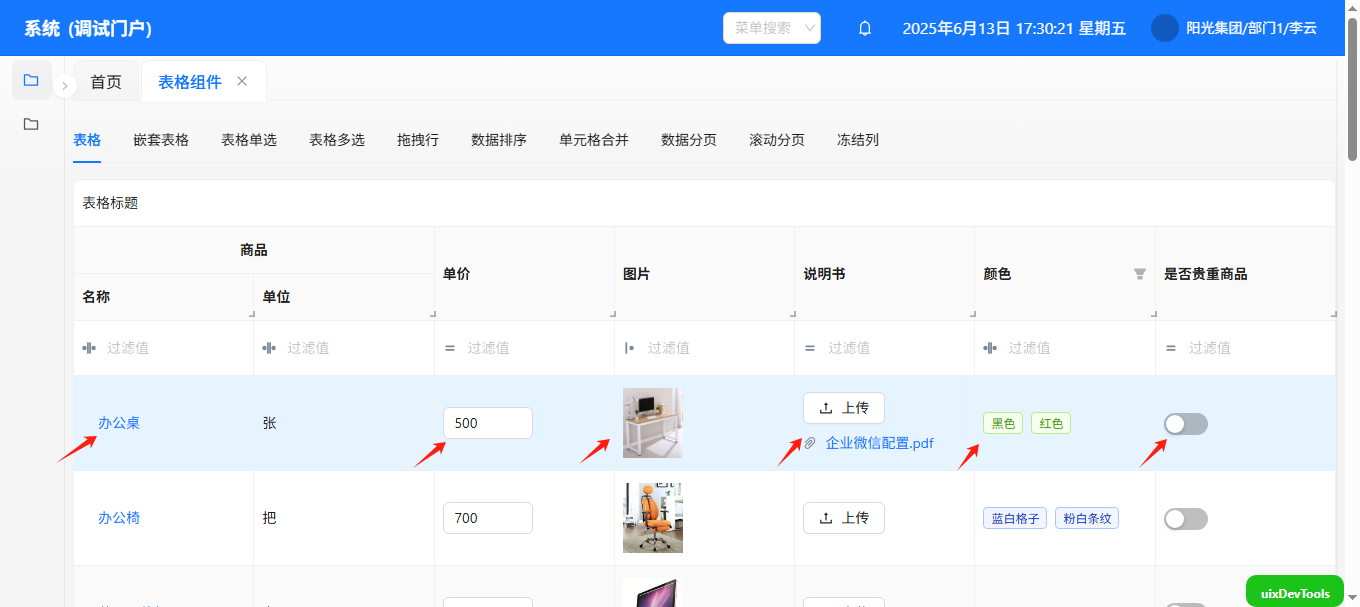The width and height of the screenshot is (1360, 607).
Task: Toggle 是否贵重商品 switch for 办公桌
Action: [1186, 424]
